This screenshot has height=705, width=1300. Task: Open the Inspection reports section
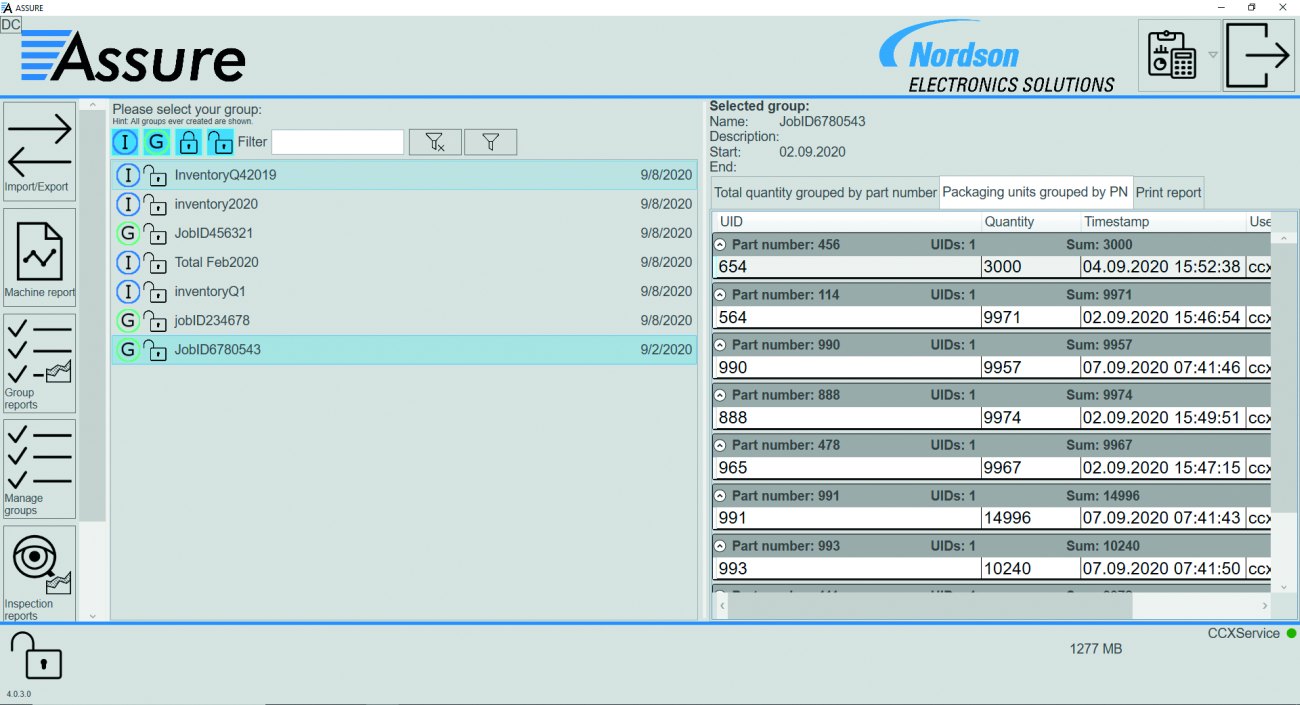pyautogui.click(x=40, y=574)
